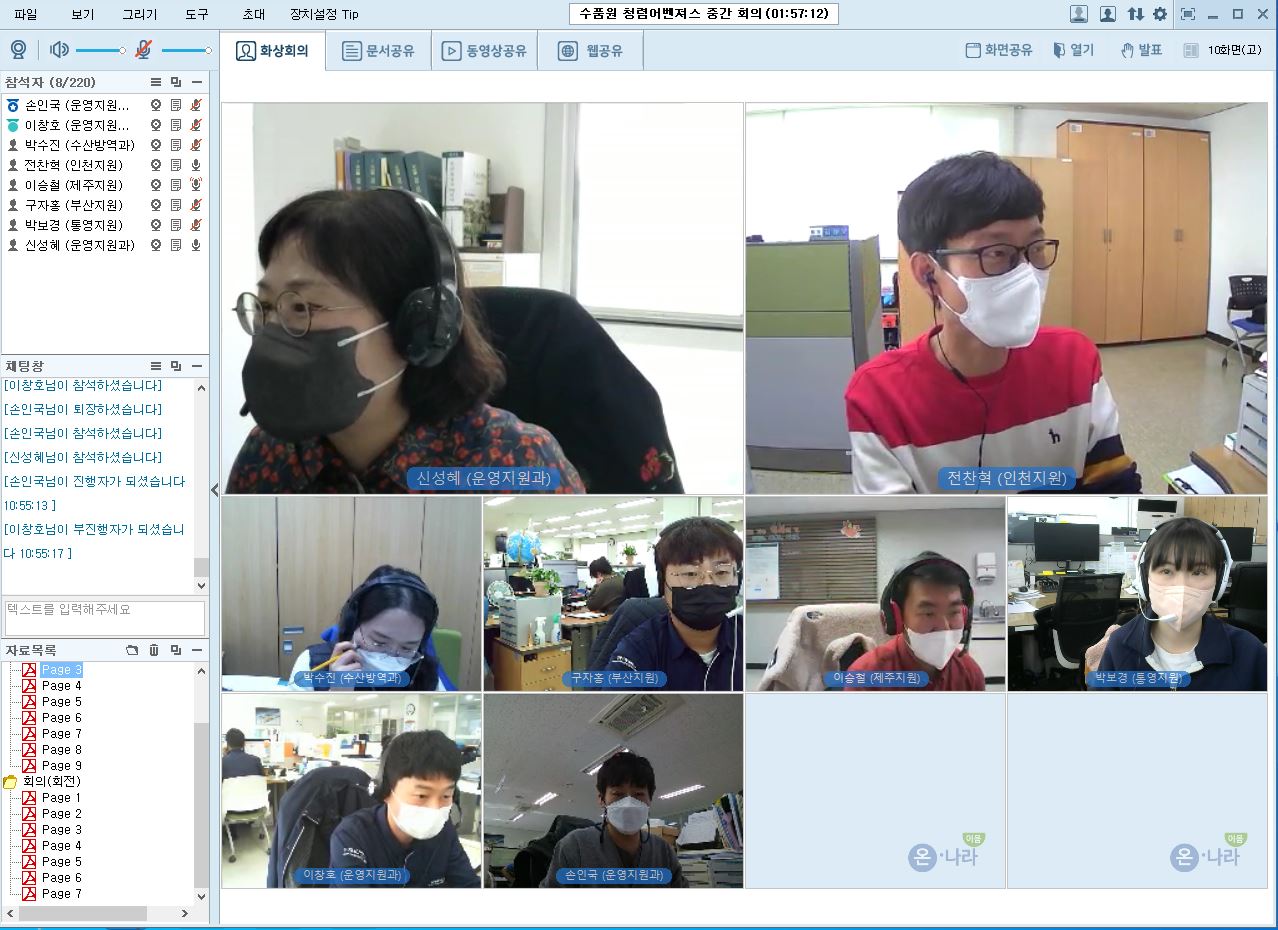1278x930 pixels.
Task: Unmute the main microphone in toolbar
Action: click(144, 50)
